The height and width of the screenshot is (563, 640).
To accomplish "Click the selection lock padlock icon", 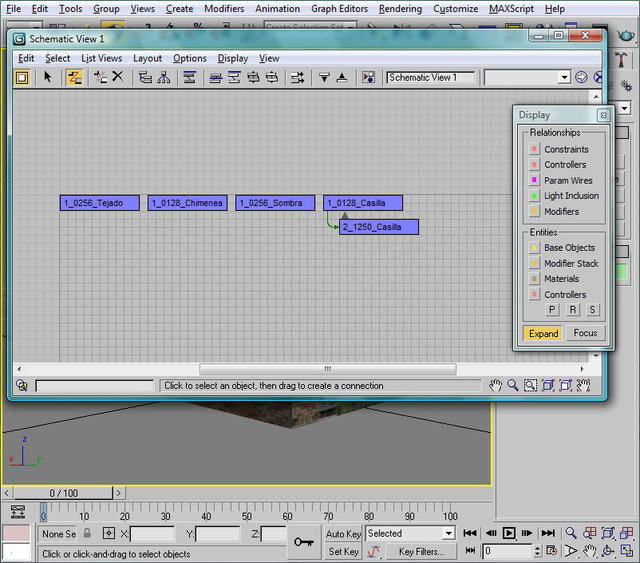I will [87, 534].
